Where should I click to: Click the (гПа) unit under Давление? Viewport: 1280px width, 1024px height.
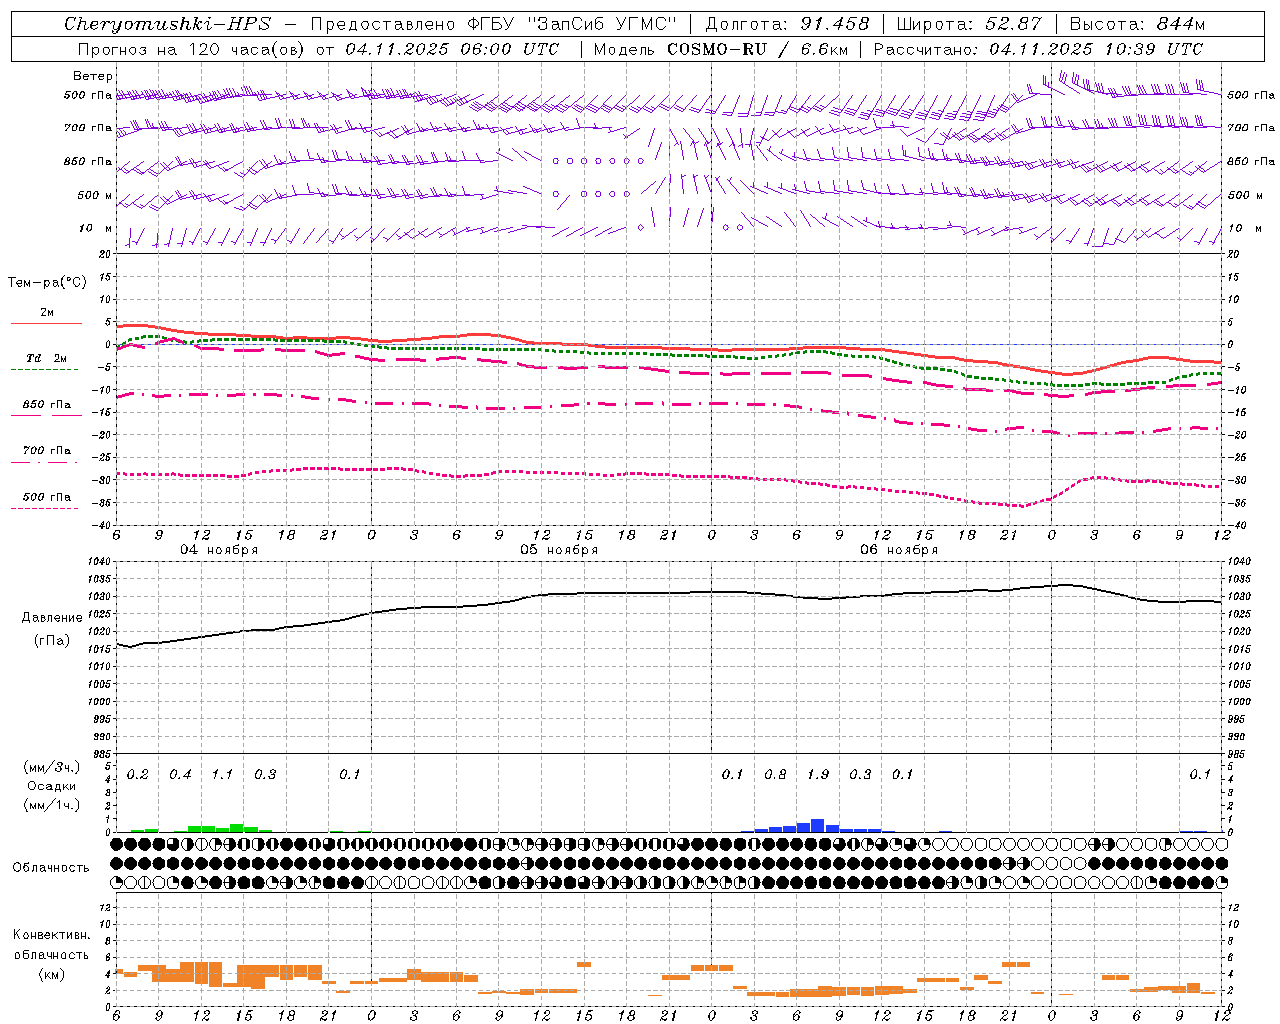click(x=52, y=641)
